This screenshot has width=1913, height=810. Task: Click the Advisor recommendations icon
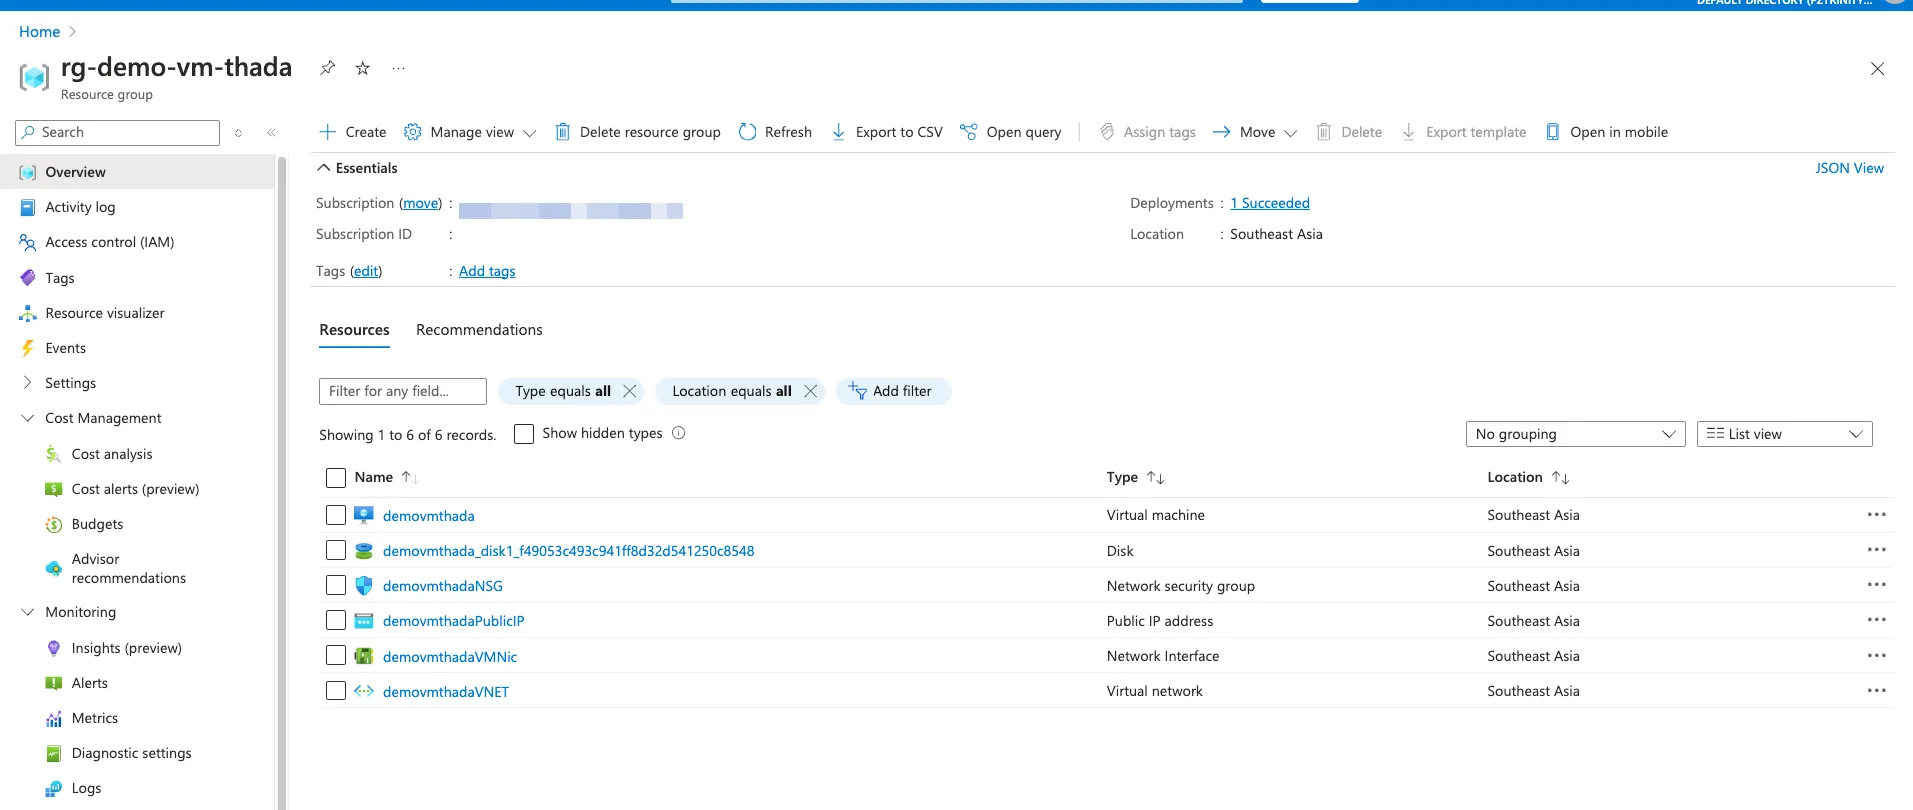[54, 568]
